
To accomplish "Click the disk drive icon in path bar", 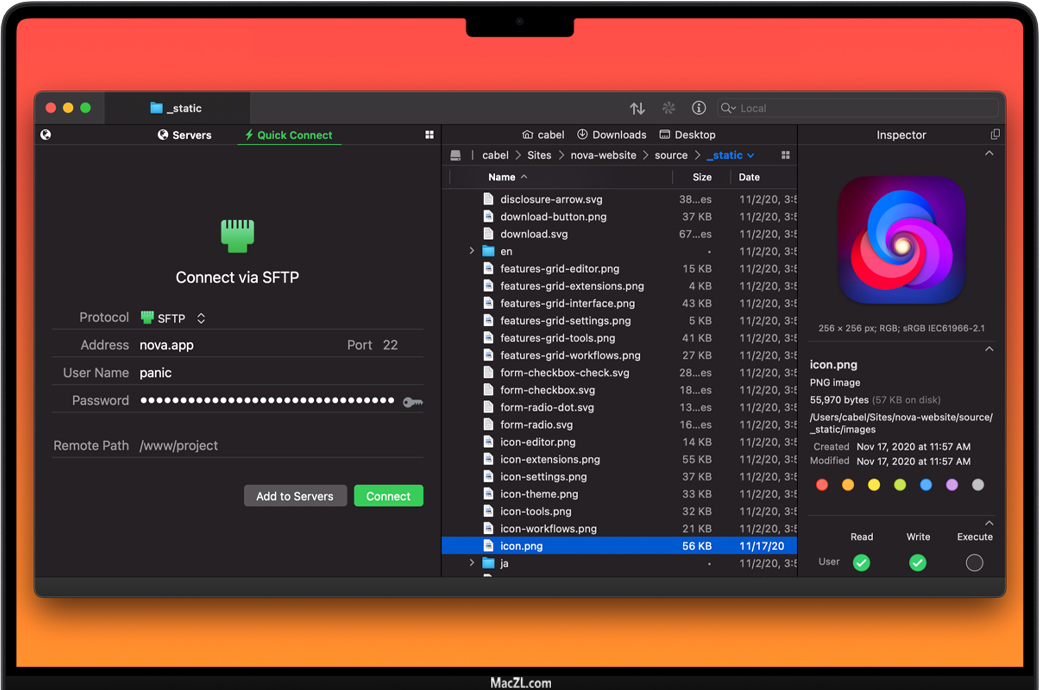I will coord(456,155).
